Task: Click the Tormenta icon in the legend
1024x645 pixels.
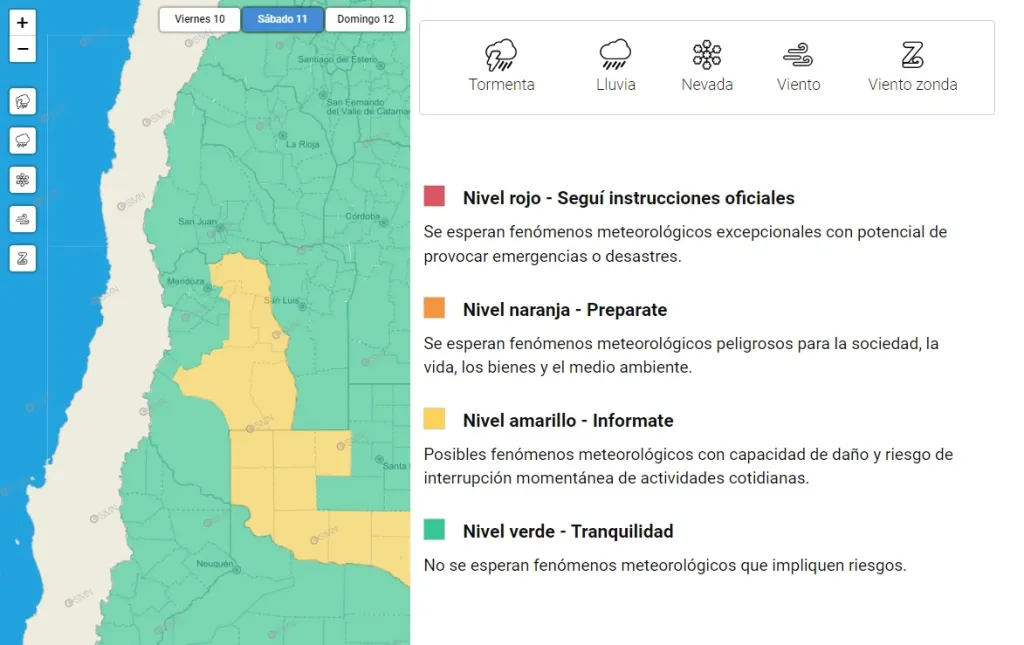Action: pyautogui.click(x=501, y=54)
